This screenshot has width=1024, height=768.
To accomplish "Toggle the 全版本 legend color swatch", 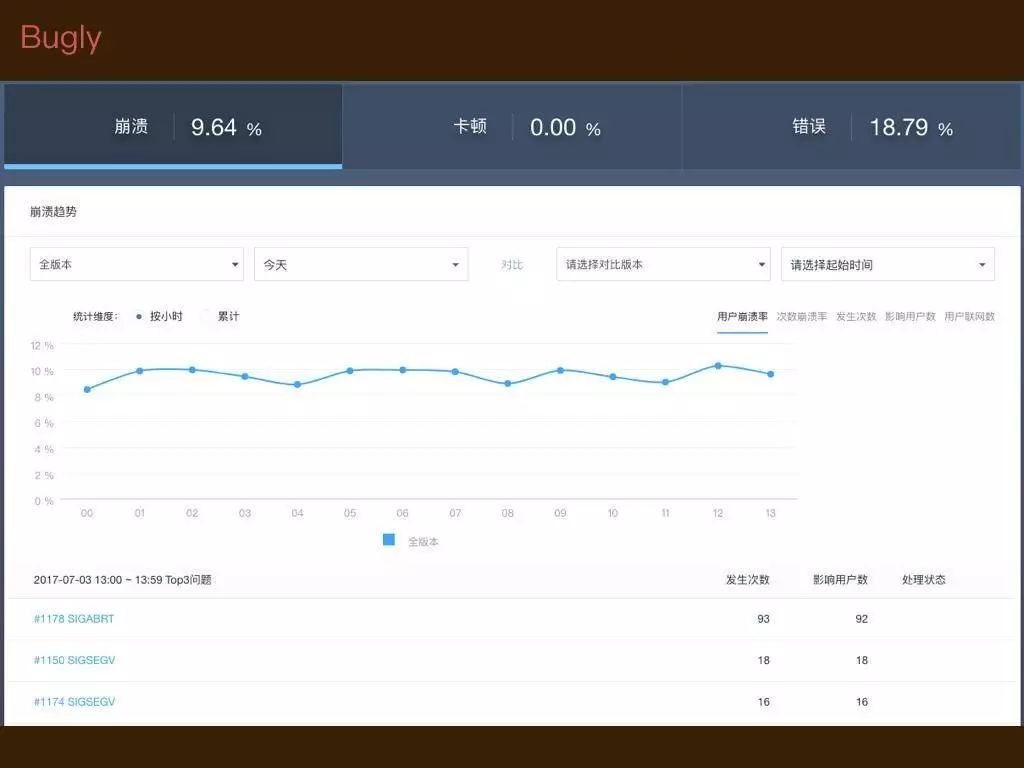I will [x=389, y=539].
